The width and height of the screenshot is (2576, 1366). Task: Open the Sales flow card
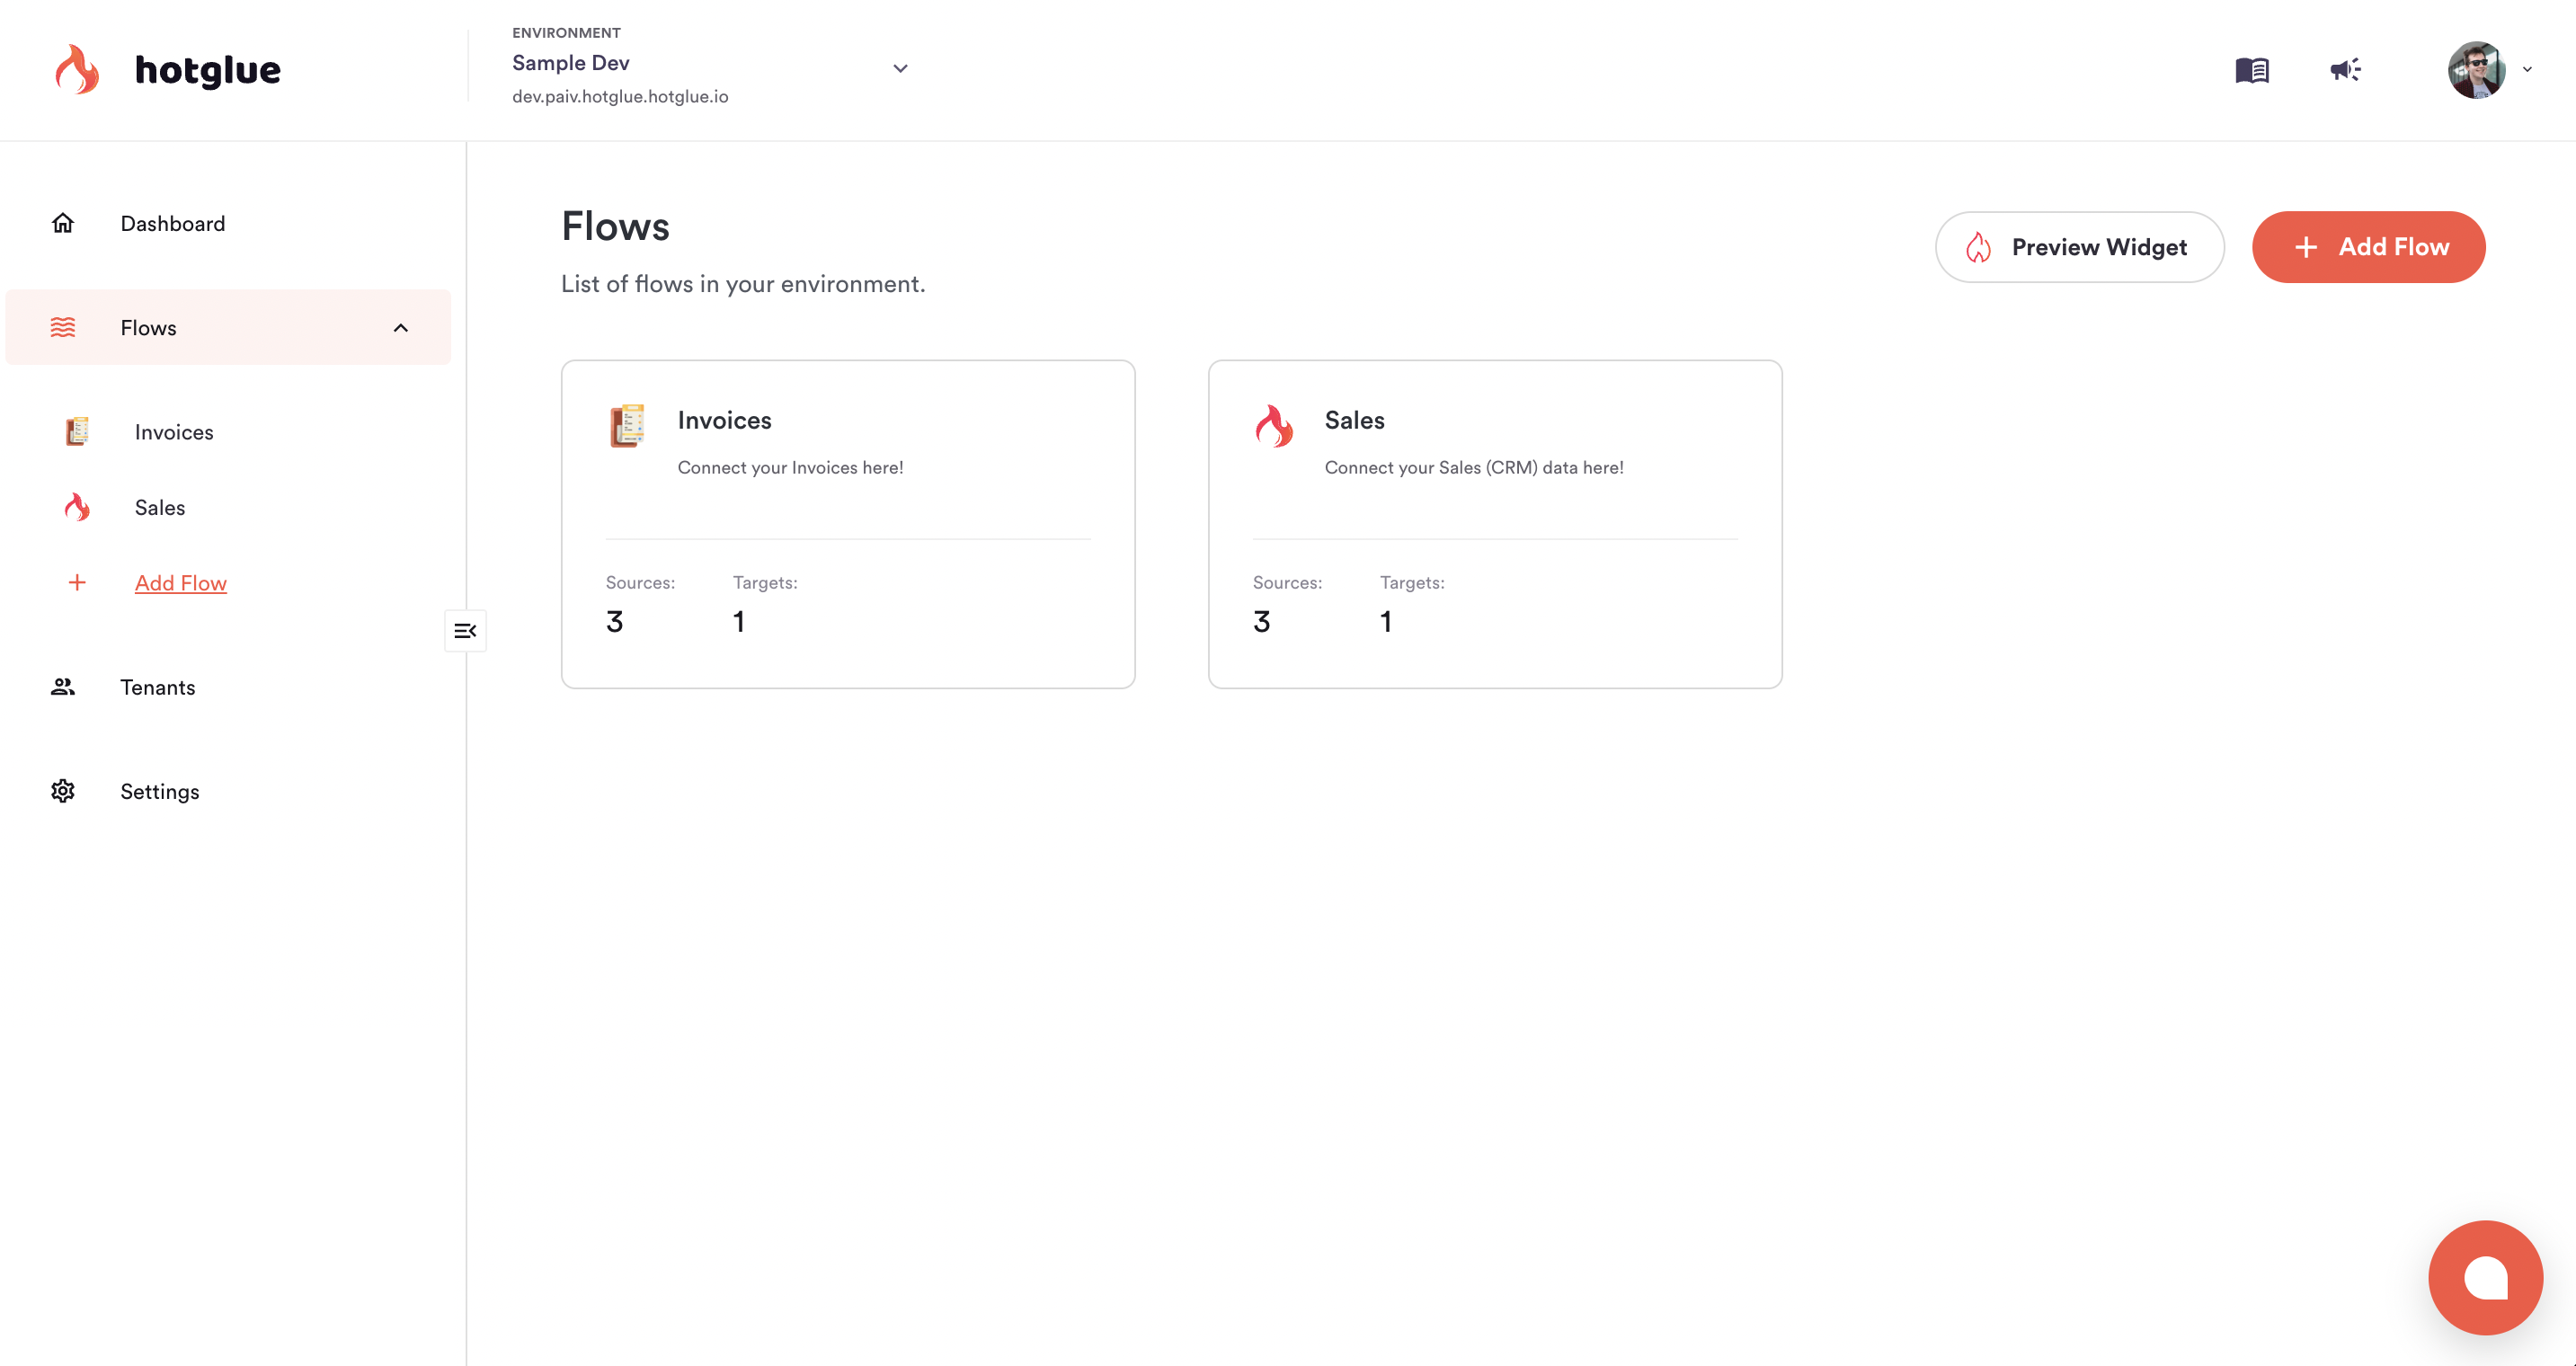point(1495,524)
